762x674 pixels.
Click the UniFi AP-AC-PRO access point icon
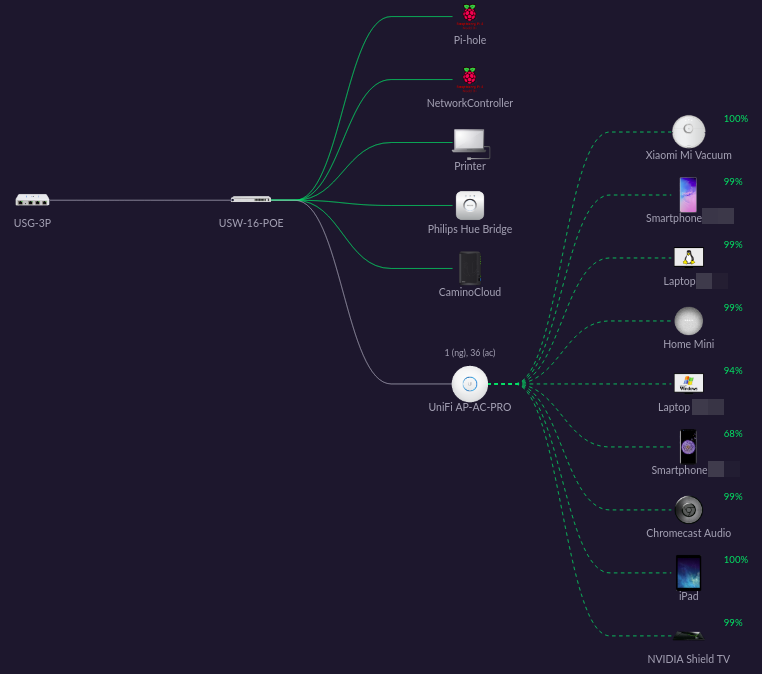point(469,384)
